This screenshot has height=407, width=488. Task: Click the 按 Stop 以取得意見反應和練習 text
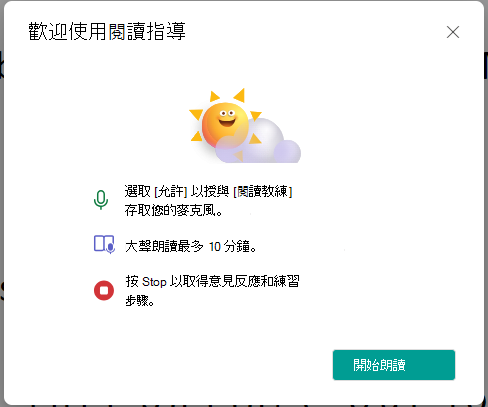pyautogui.click(x=212, y=281)
